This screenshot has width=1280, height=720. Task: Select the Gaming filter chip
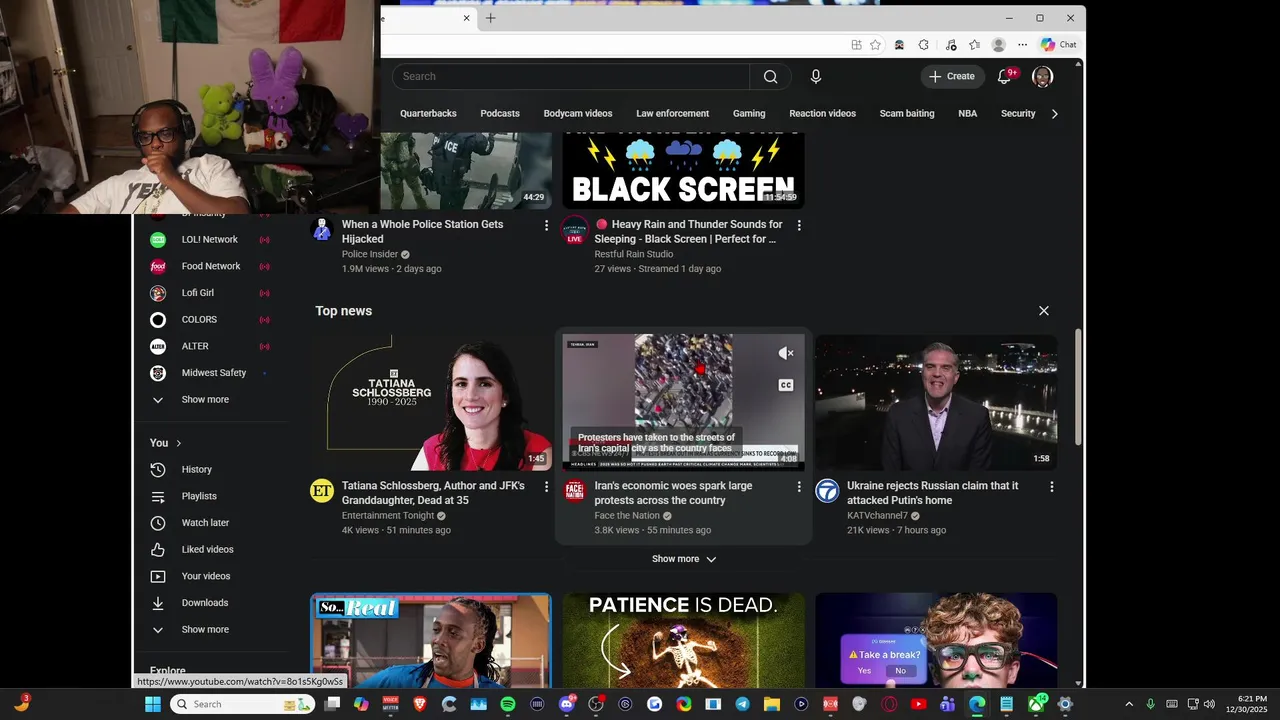coord(749,114)
